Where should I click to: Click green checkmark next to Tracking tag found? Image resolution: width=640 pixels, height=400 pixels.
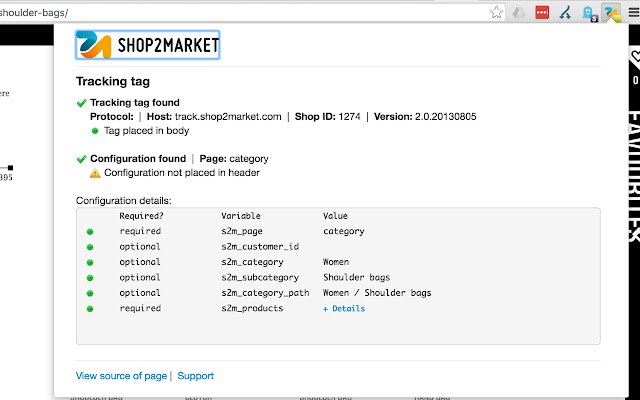coord(82,103)
